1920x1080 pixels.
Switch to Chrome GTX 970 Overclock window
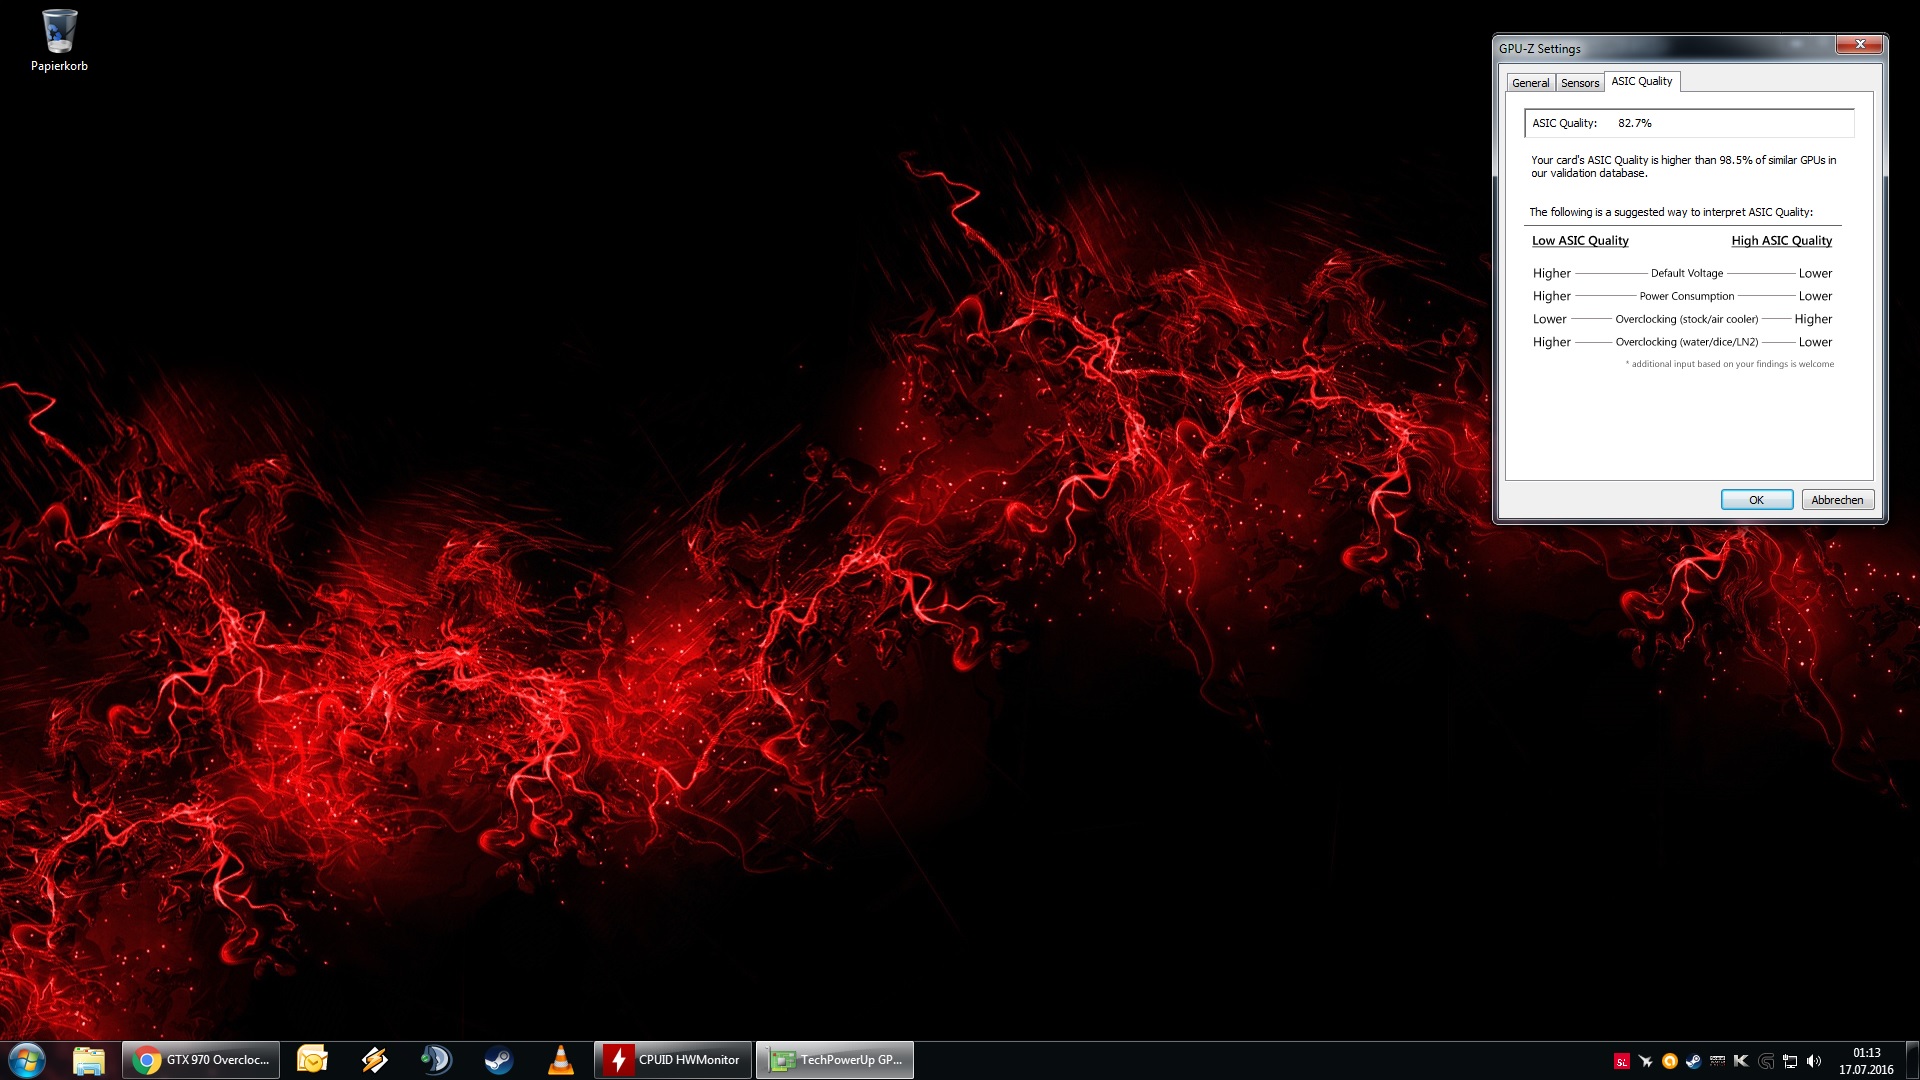point(201,1060)
